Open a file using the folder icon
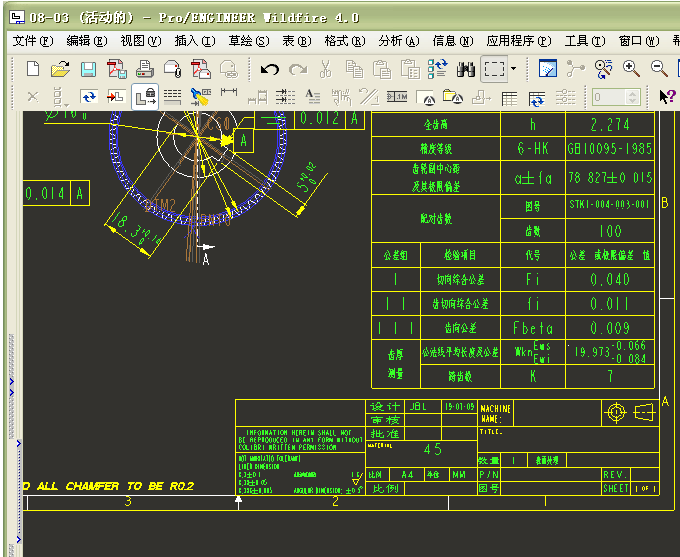 coord(61,69)
